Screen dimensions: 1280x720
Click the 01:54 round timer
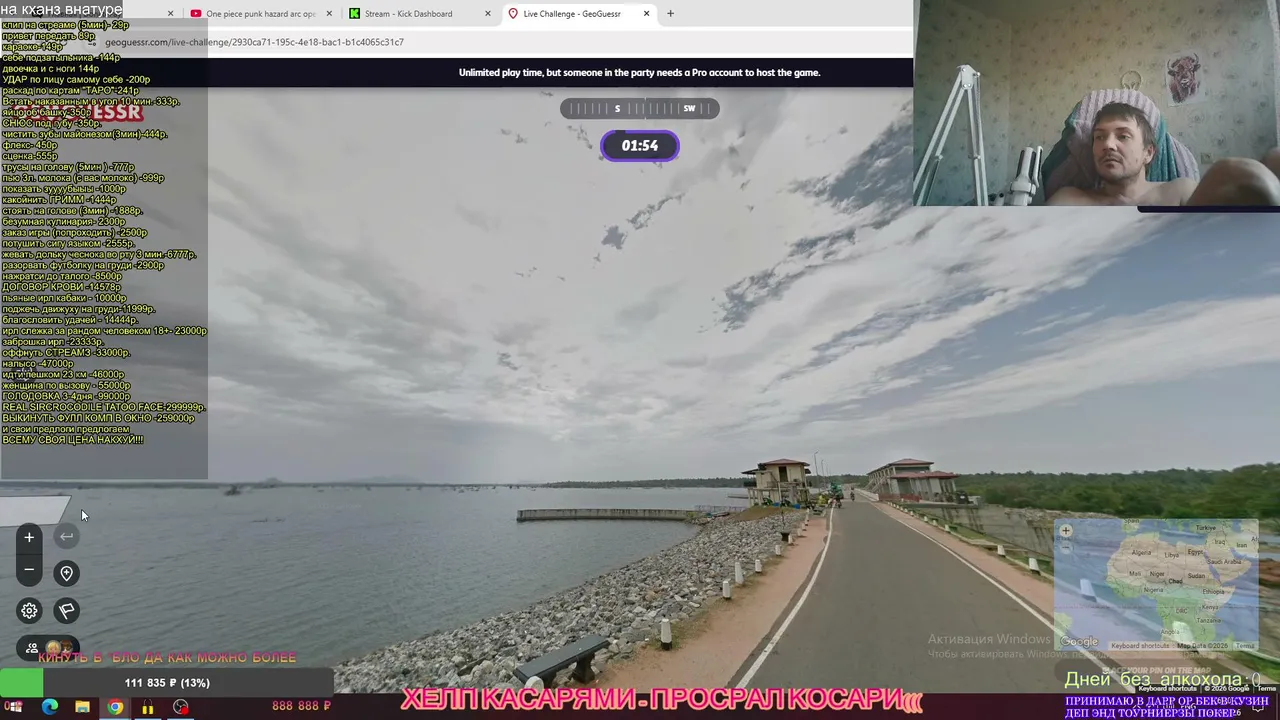click(640, 146)
